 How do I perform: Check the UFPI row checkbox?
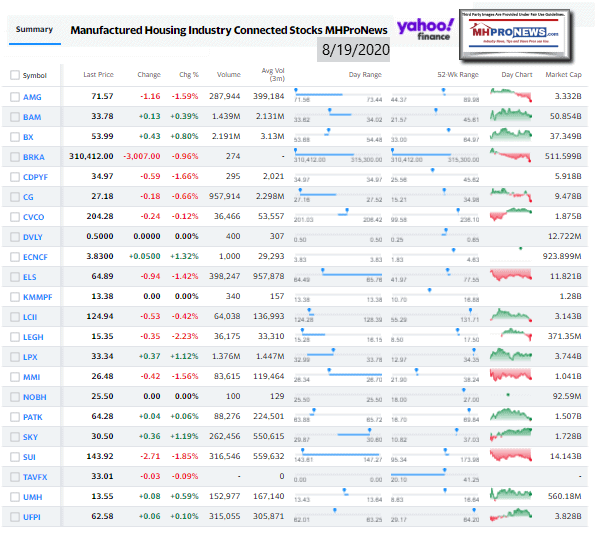(x=15, y=517)
